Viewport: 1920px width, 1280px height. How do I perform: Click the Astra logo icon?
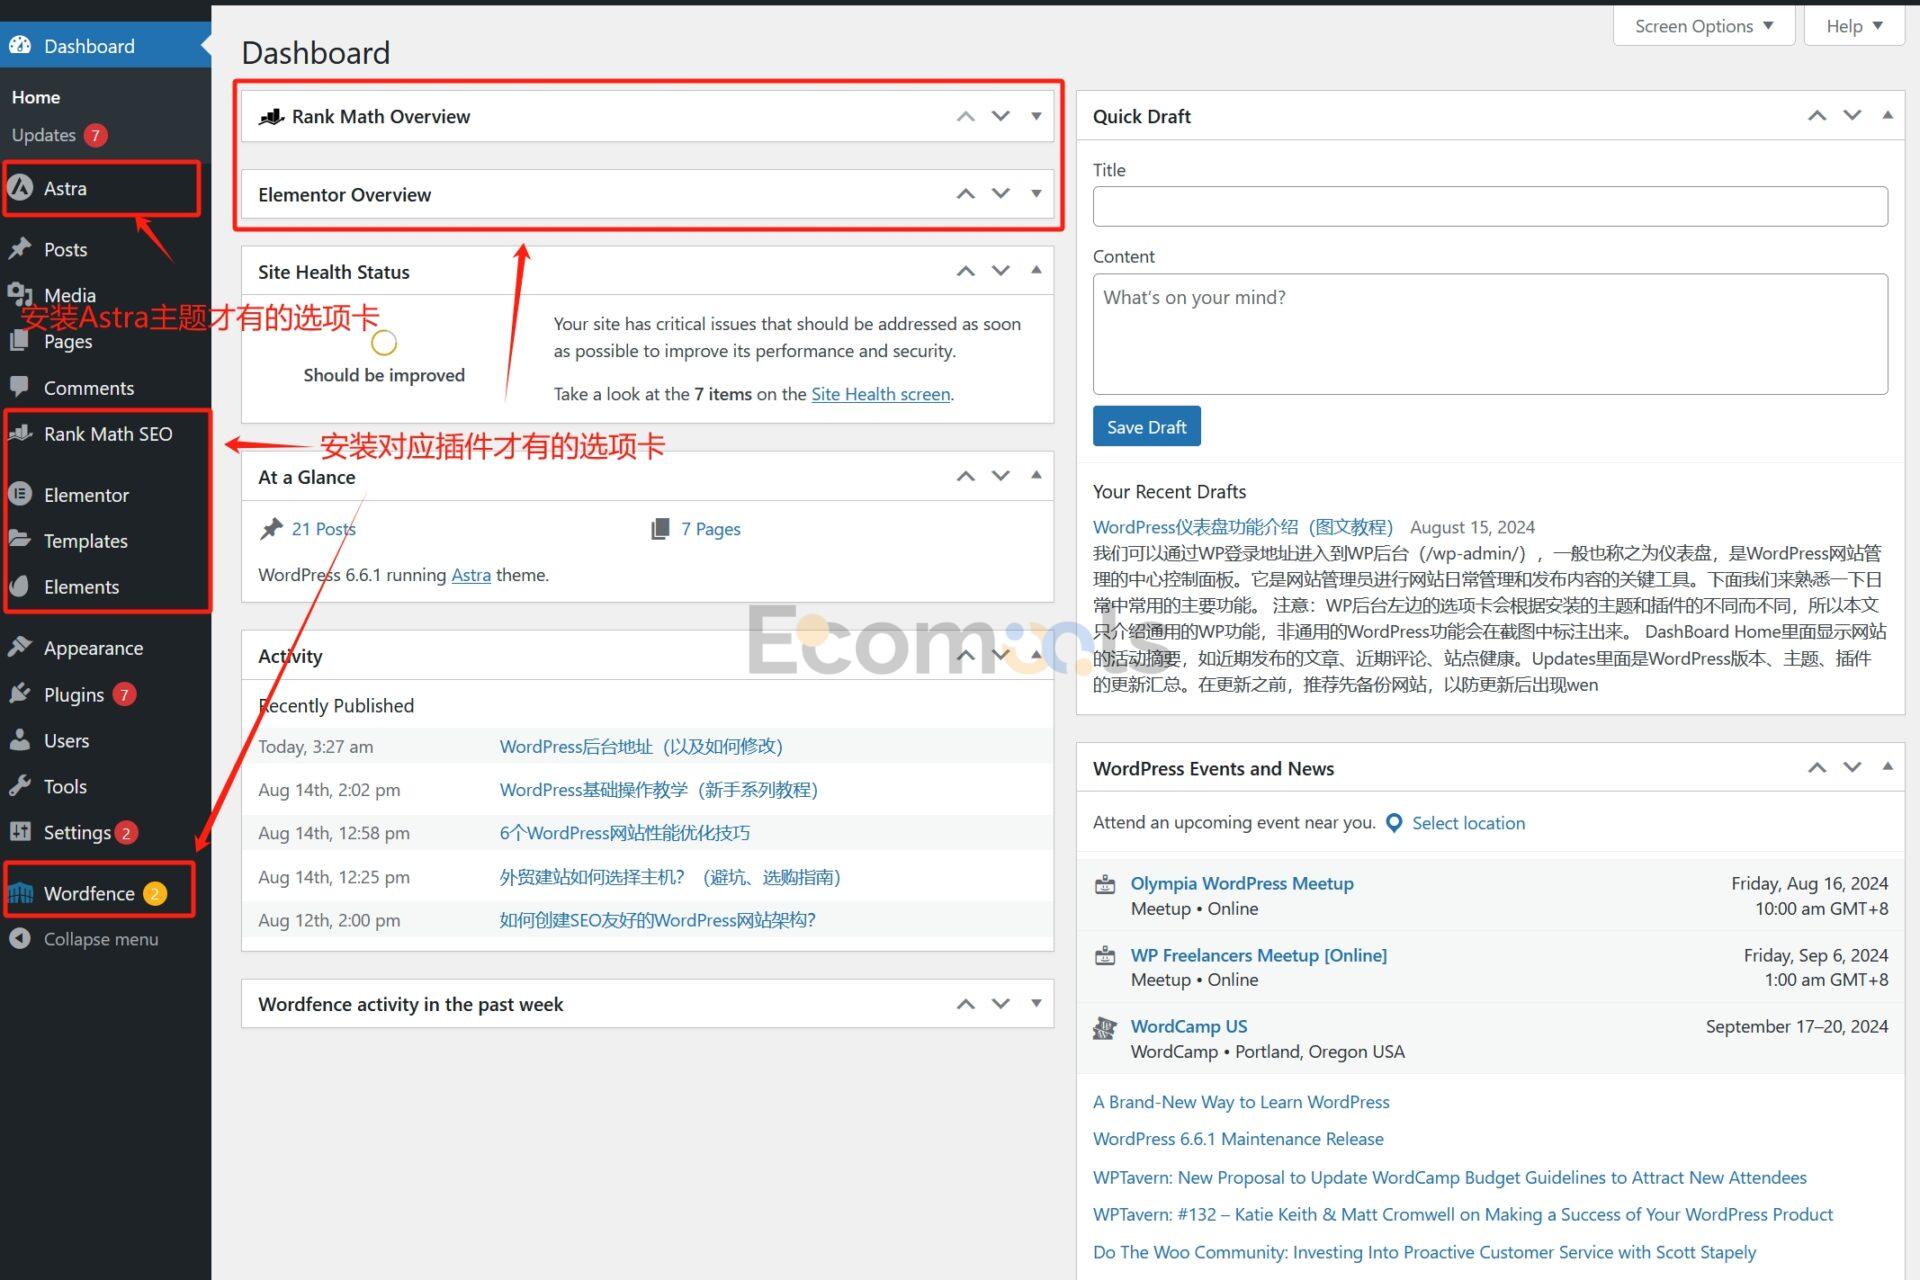point(20,188)
